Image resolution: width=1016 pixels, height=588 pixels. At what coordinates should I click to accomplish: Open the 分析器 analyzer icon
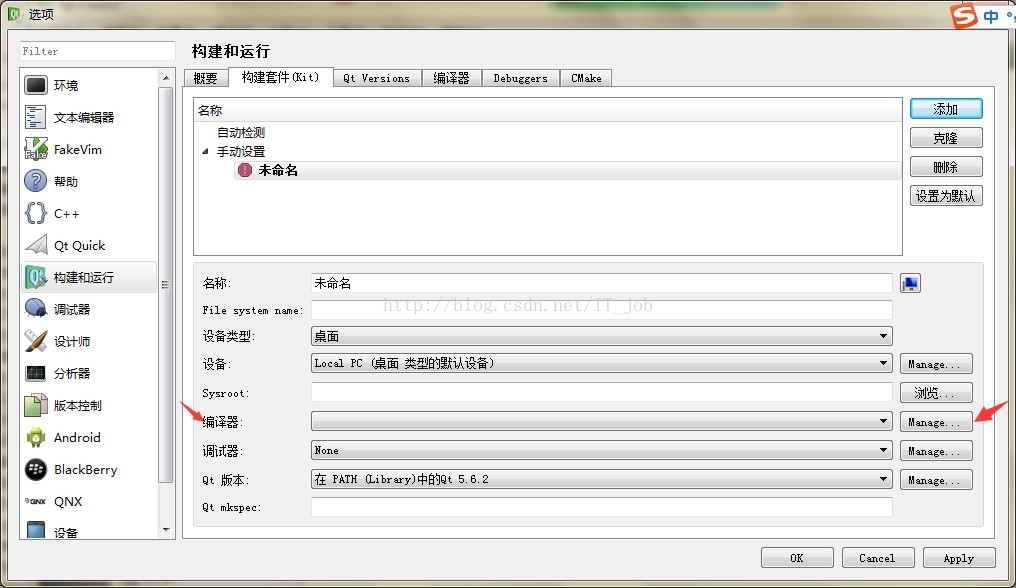36,373
